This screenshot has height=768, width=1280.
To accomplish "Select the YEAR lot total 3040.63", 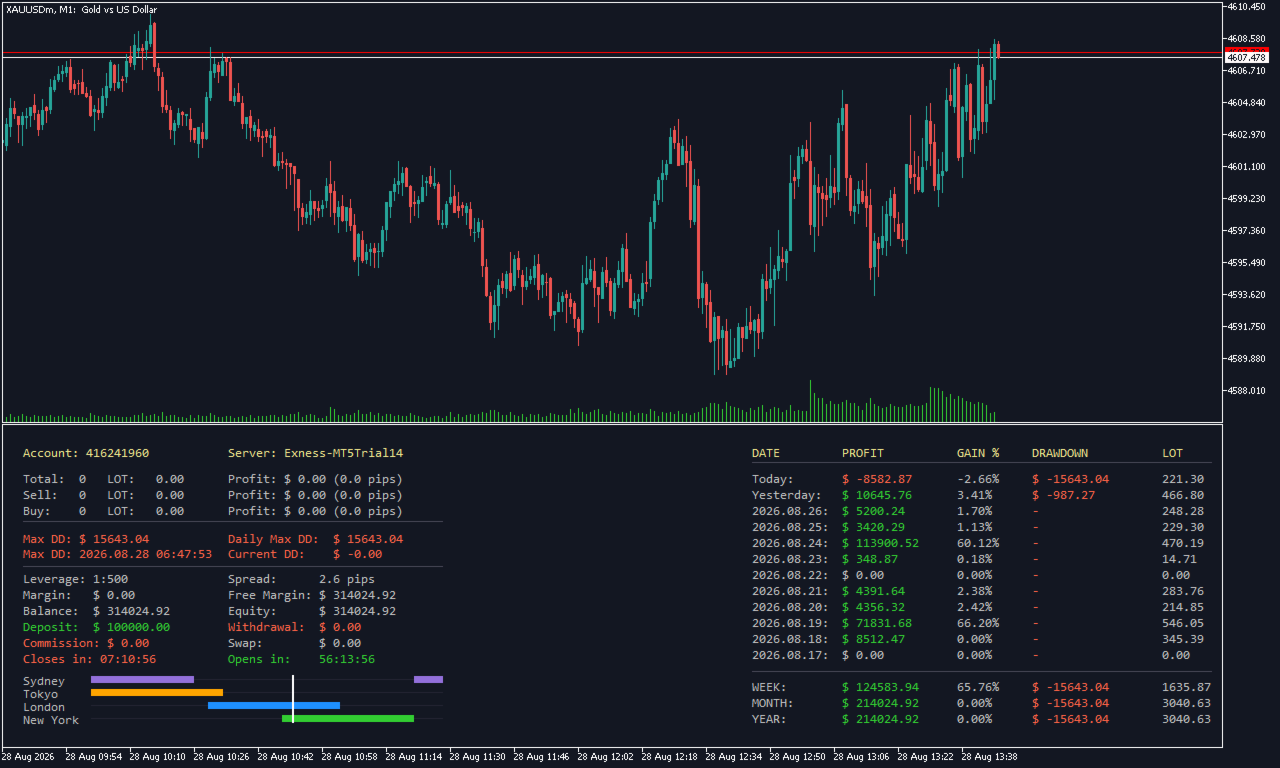I will 1186,719.
